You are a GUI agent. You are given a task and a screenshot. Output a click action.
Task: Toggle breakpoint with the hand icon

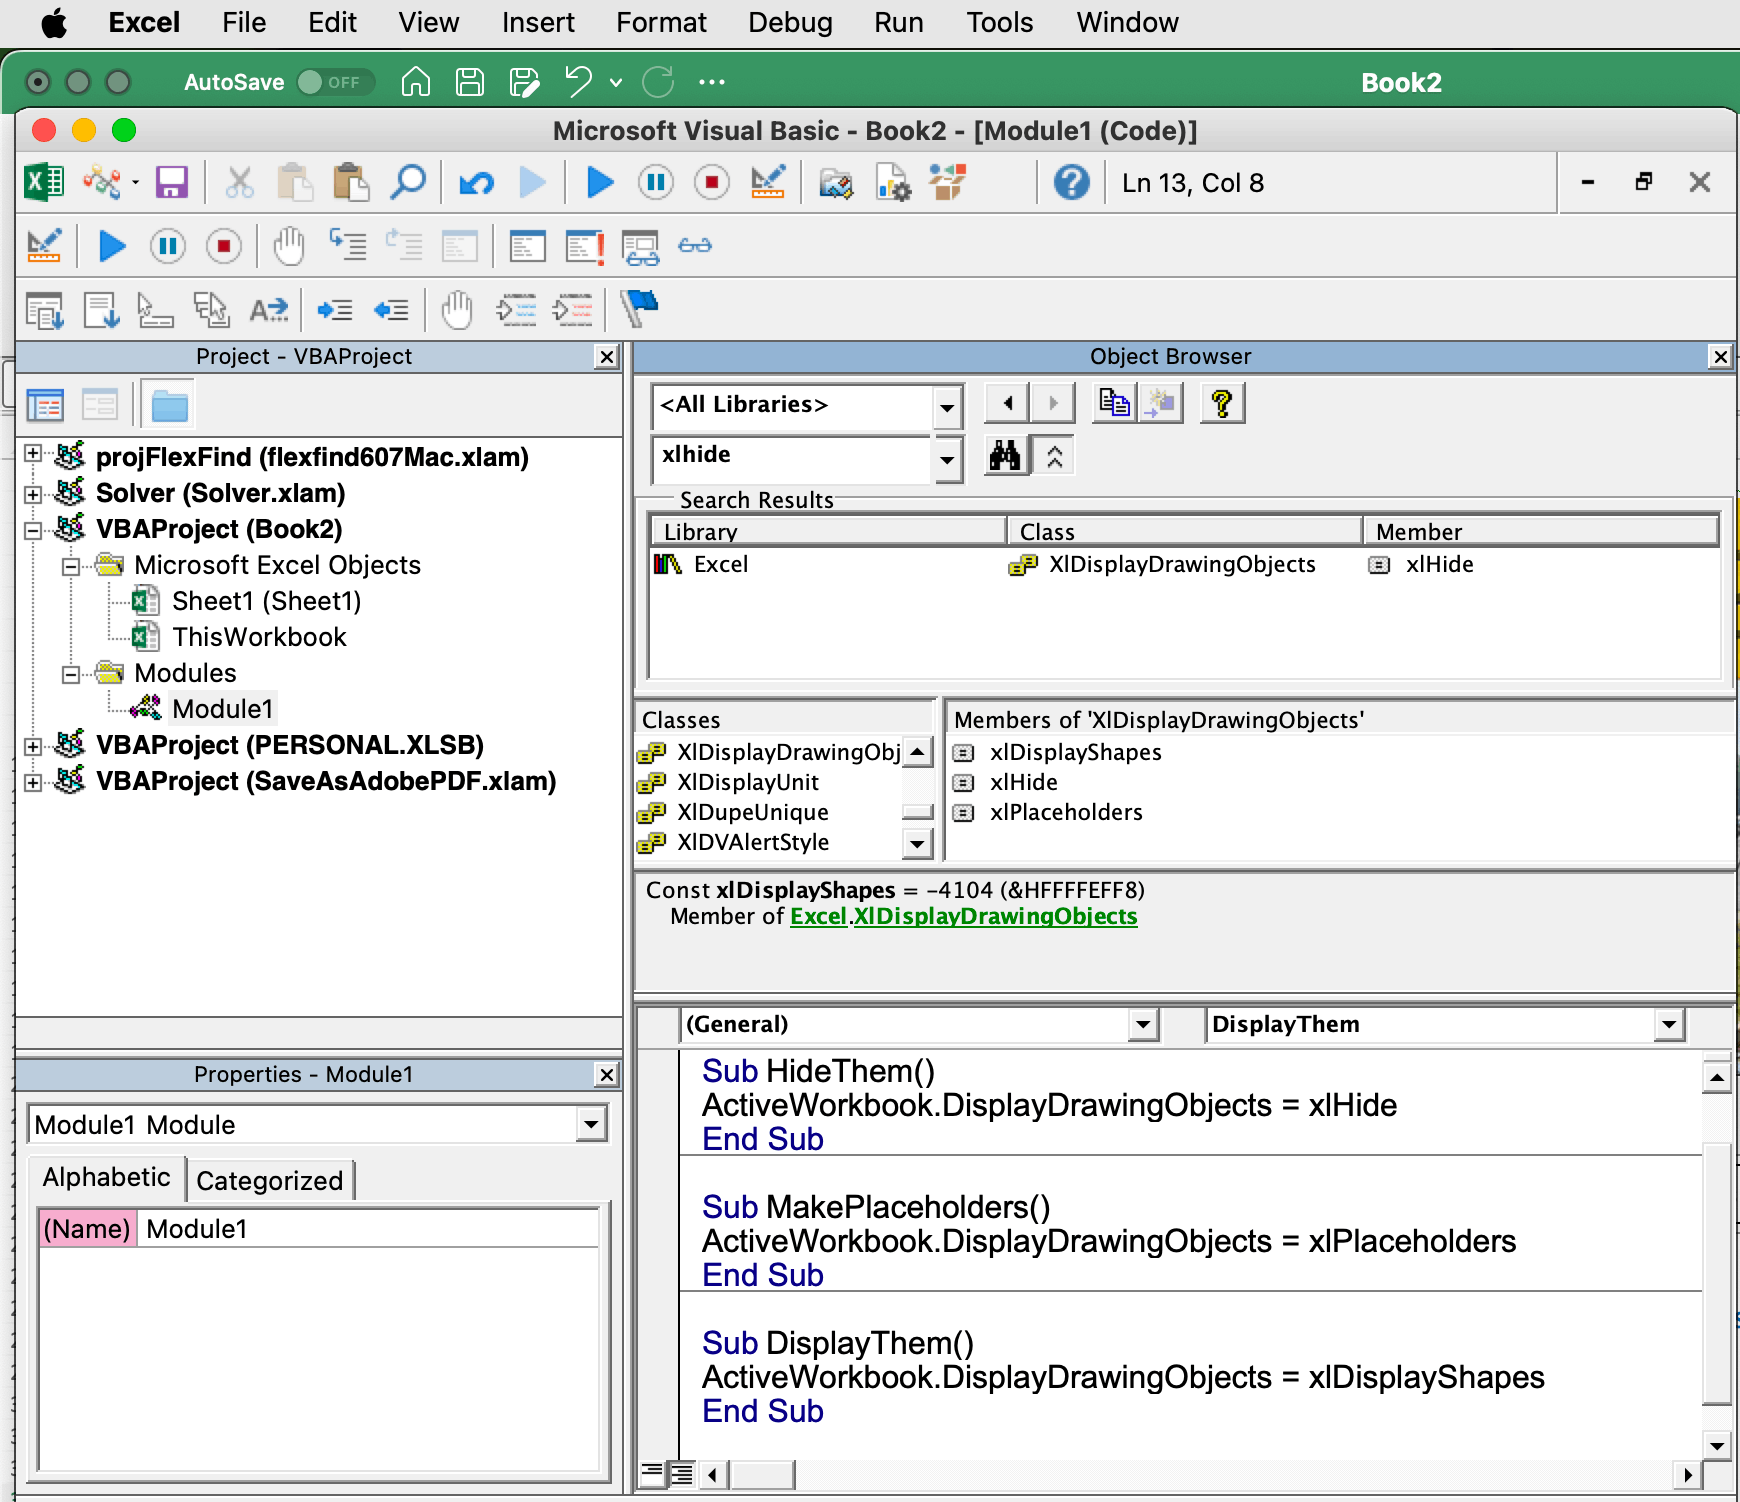(289, 246)
